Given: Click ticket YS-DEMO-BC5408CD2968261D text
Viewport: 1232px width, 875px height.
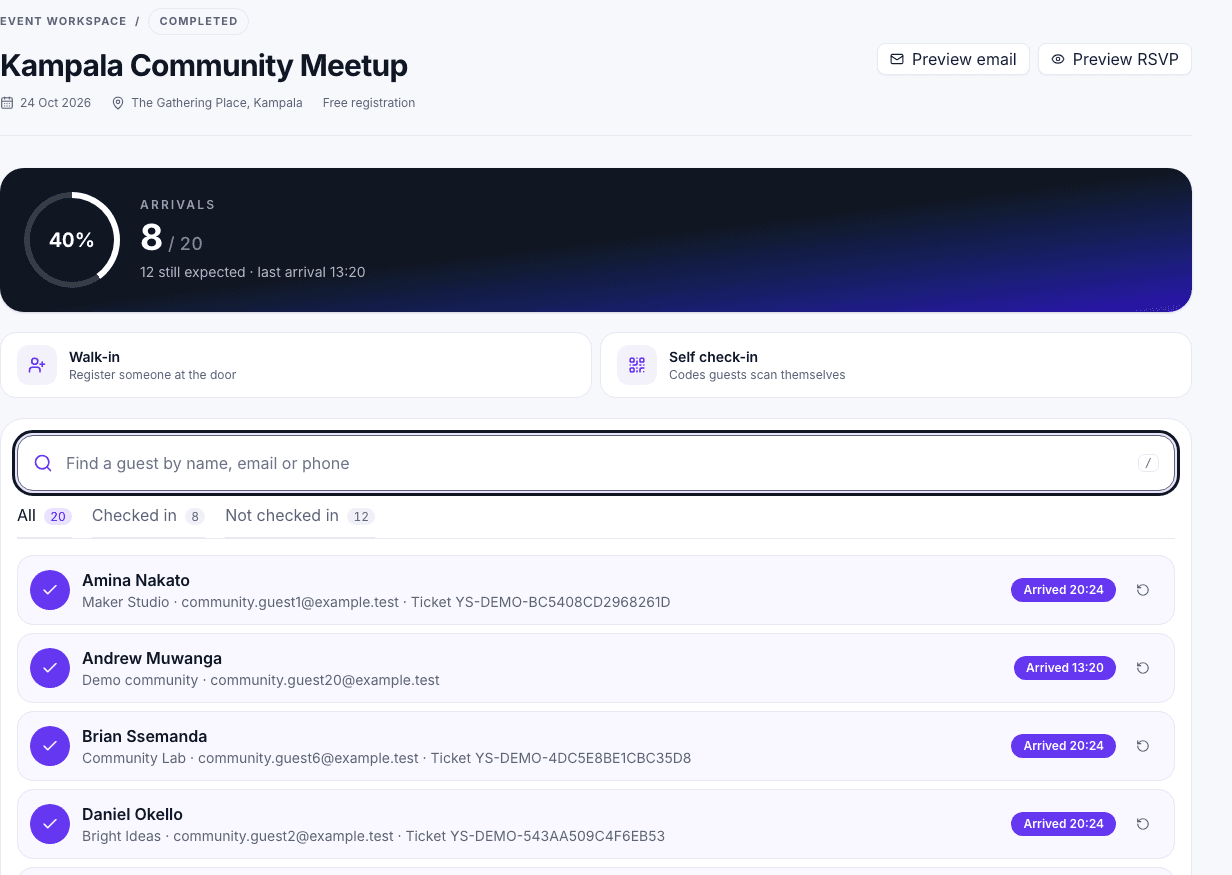Looking at the screenshot, I should (541, 602).
